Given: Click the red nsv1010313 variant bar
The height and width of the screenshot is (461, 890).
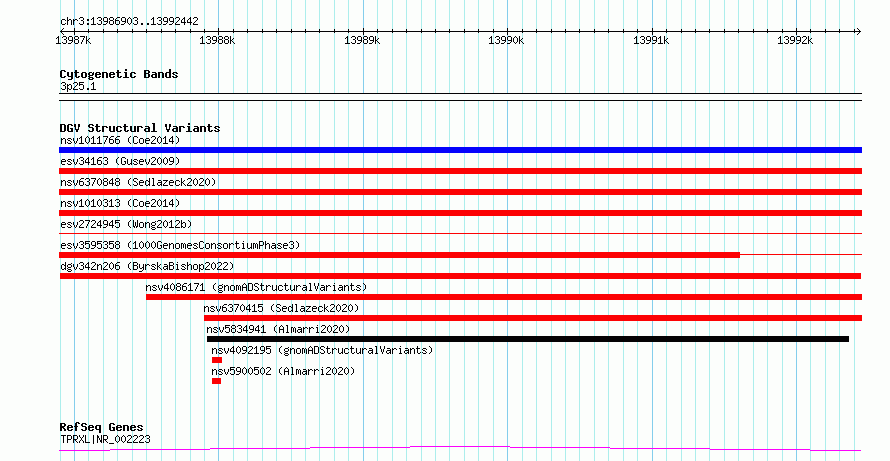Looking at the screenshot, I should (x=460, y=213).
